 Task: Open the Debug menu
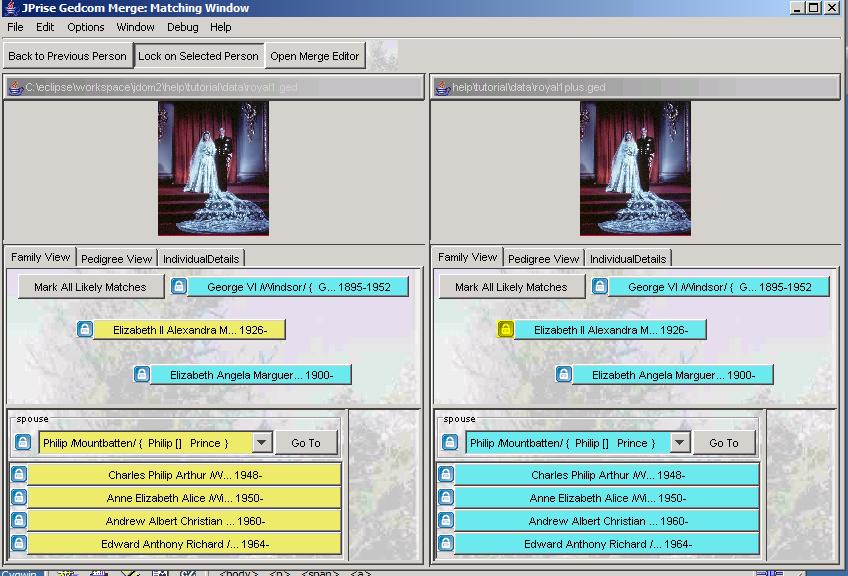pyautogui.click(x=182, y=27)
